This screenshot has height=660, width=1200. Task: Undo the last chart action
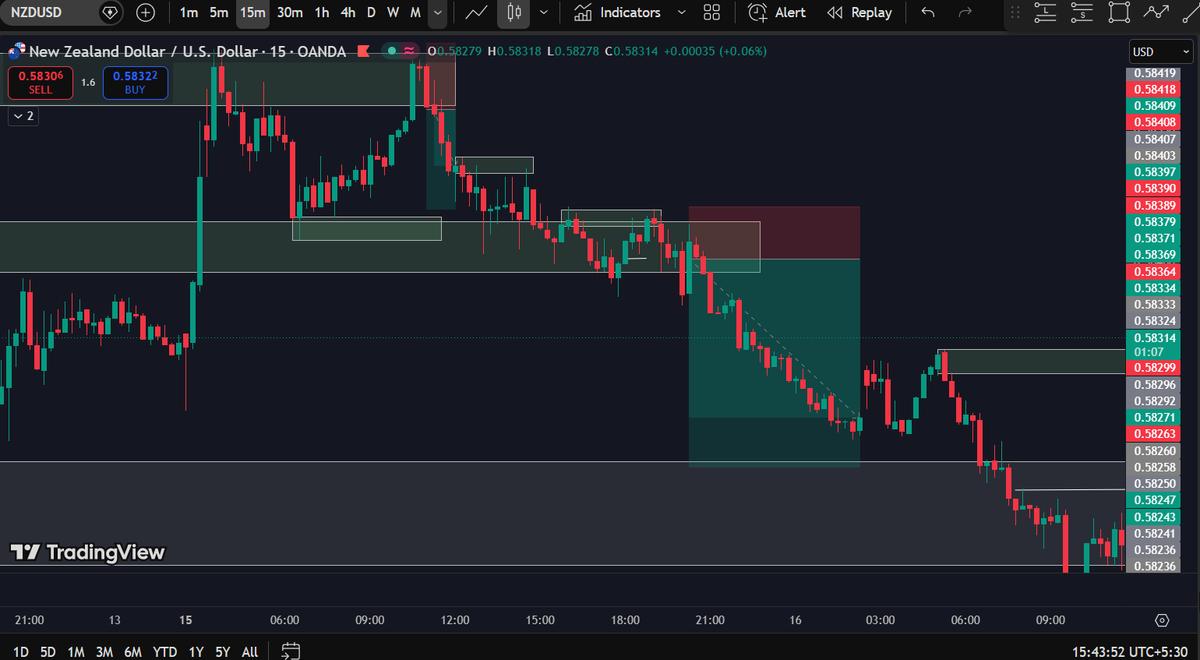(x=929, y=13)
